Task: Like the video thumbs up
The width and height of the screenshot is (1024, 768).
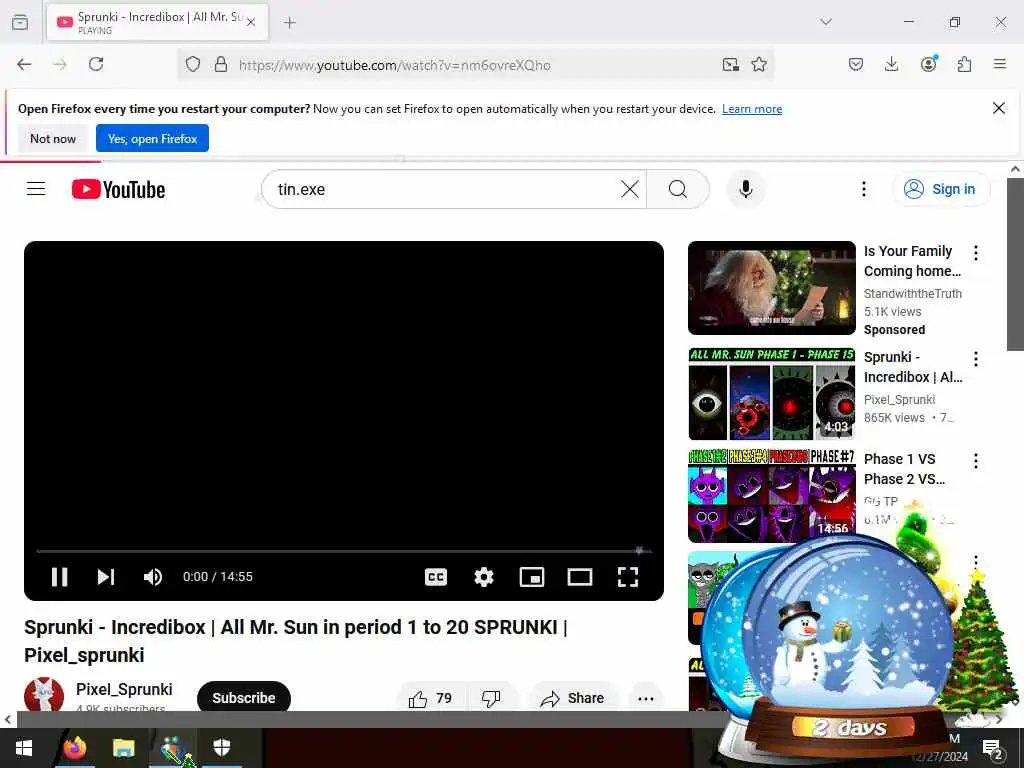Action: click(x=430, y=698)
